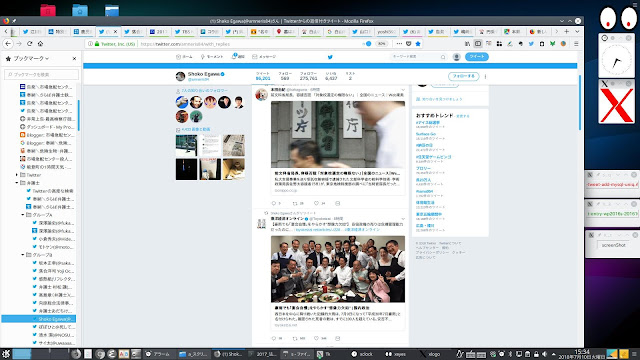Viewport: 640px width, 360px height.
Task: Click the blue Tweet compose button
Action: pos(476,57)
